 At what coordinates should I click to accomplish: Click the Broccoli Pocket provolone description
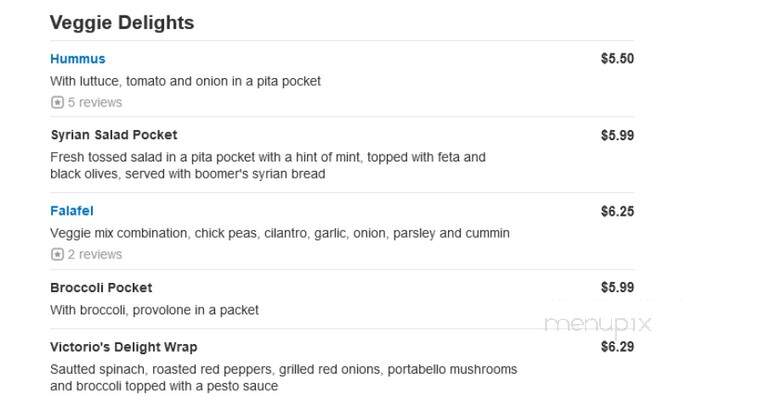coord(154,310)
